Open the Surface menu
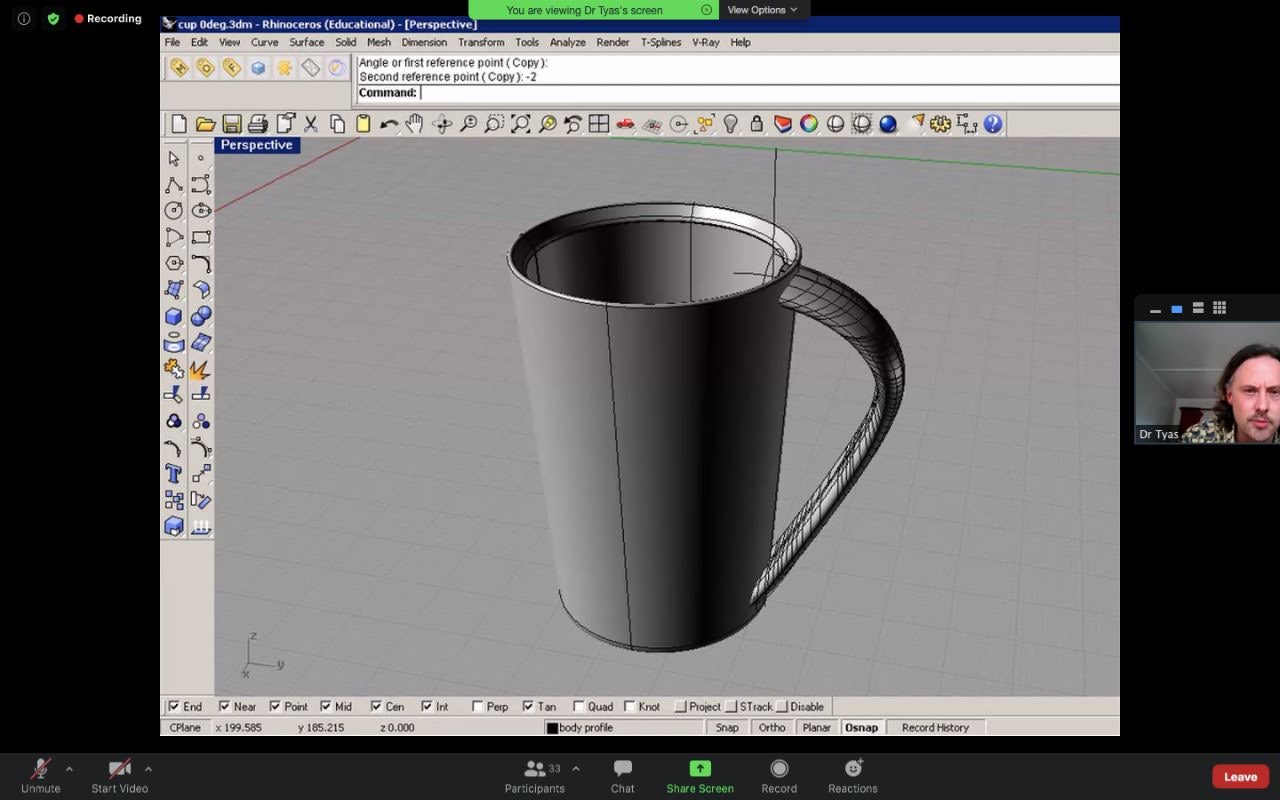Viewport: 1280px width, 800px height. 306,42
